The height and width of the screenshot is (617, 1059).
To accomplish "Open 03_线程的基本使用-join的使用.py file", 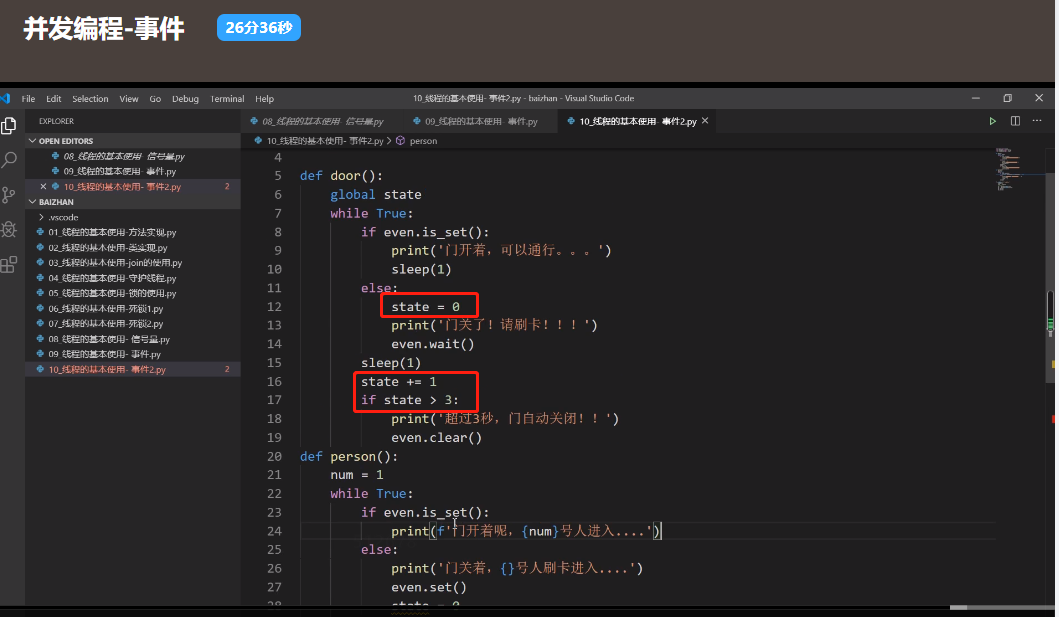I will 133,263.
